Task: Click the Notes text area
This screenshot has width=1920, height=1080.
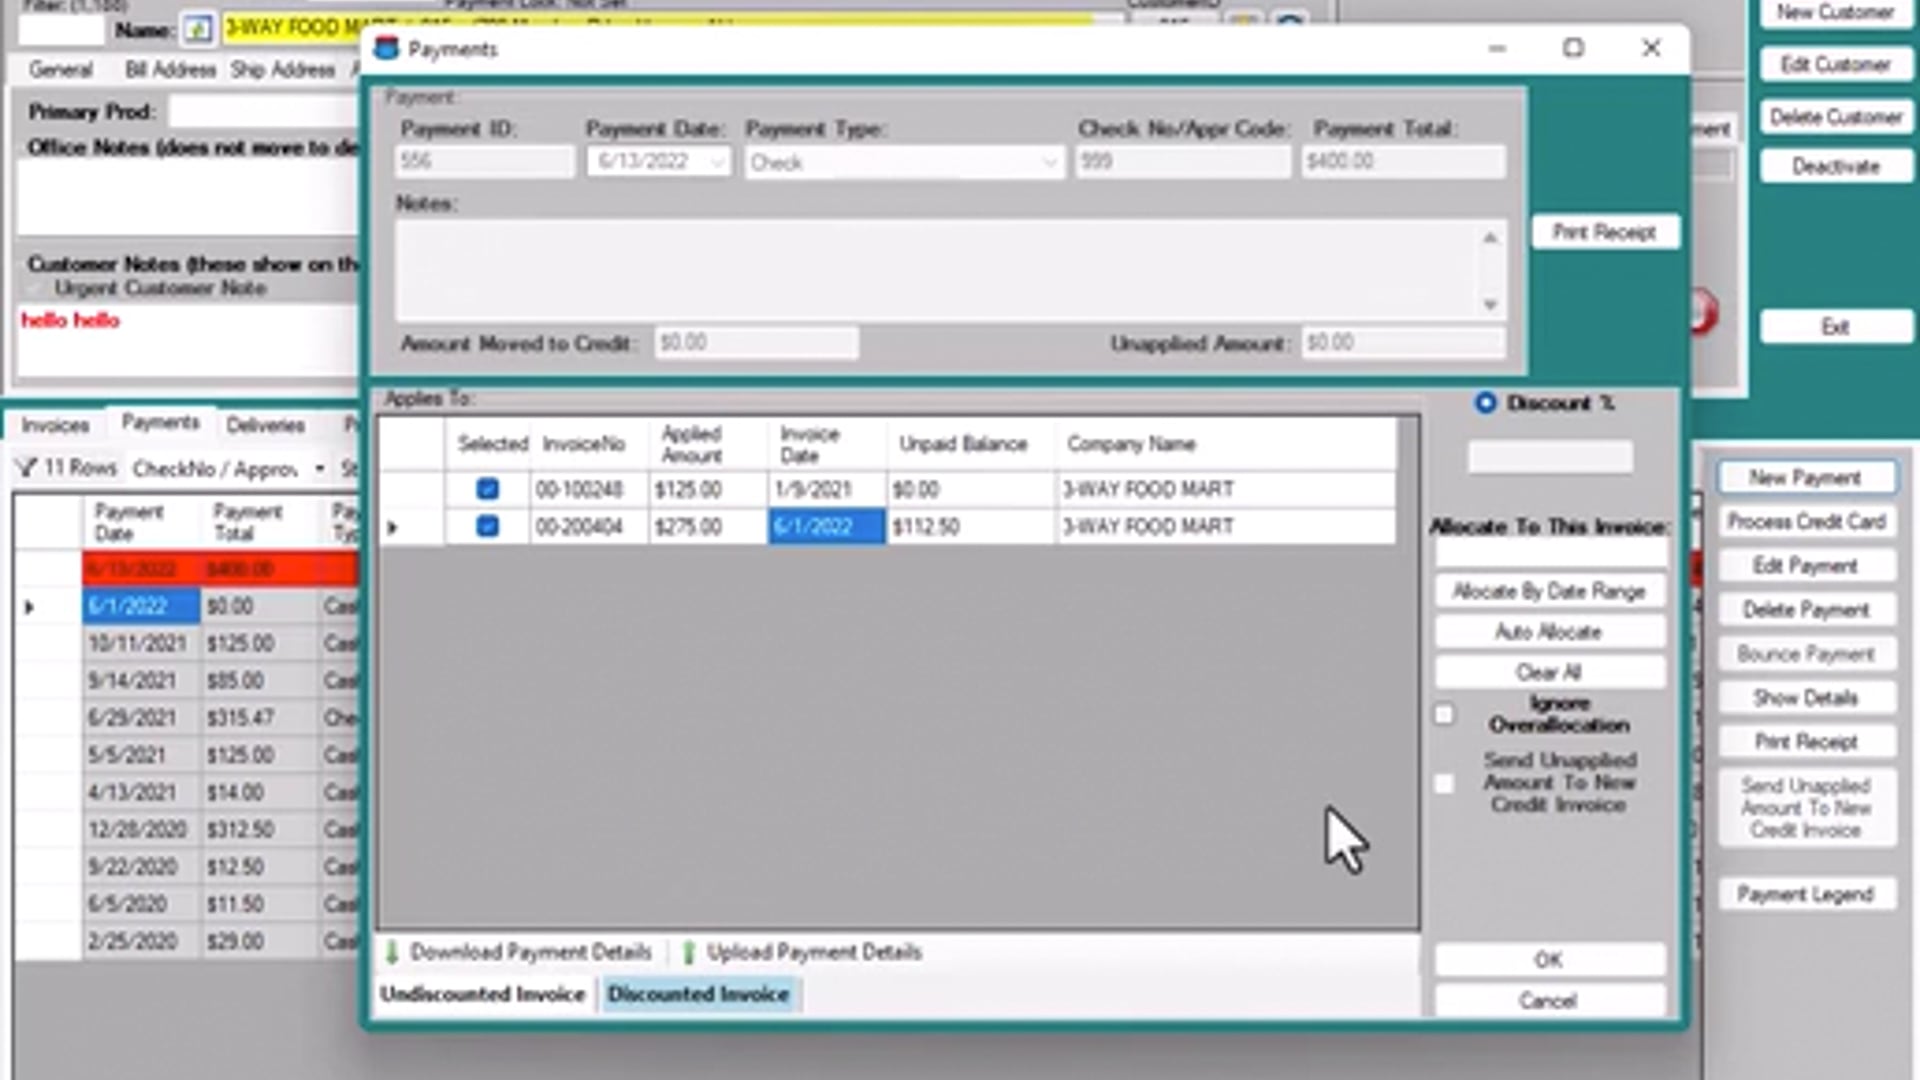Action: [938, 270]
